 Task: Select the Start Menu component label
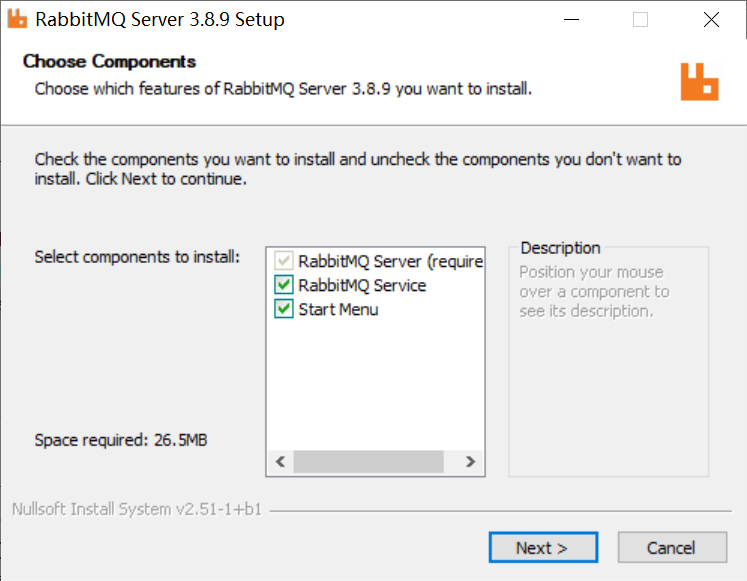338,310
